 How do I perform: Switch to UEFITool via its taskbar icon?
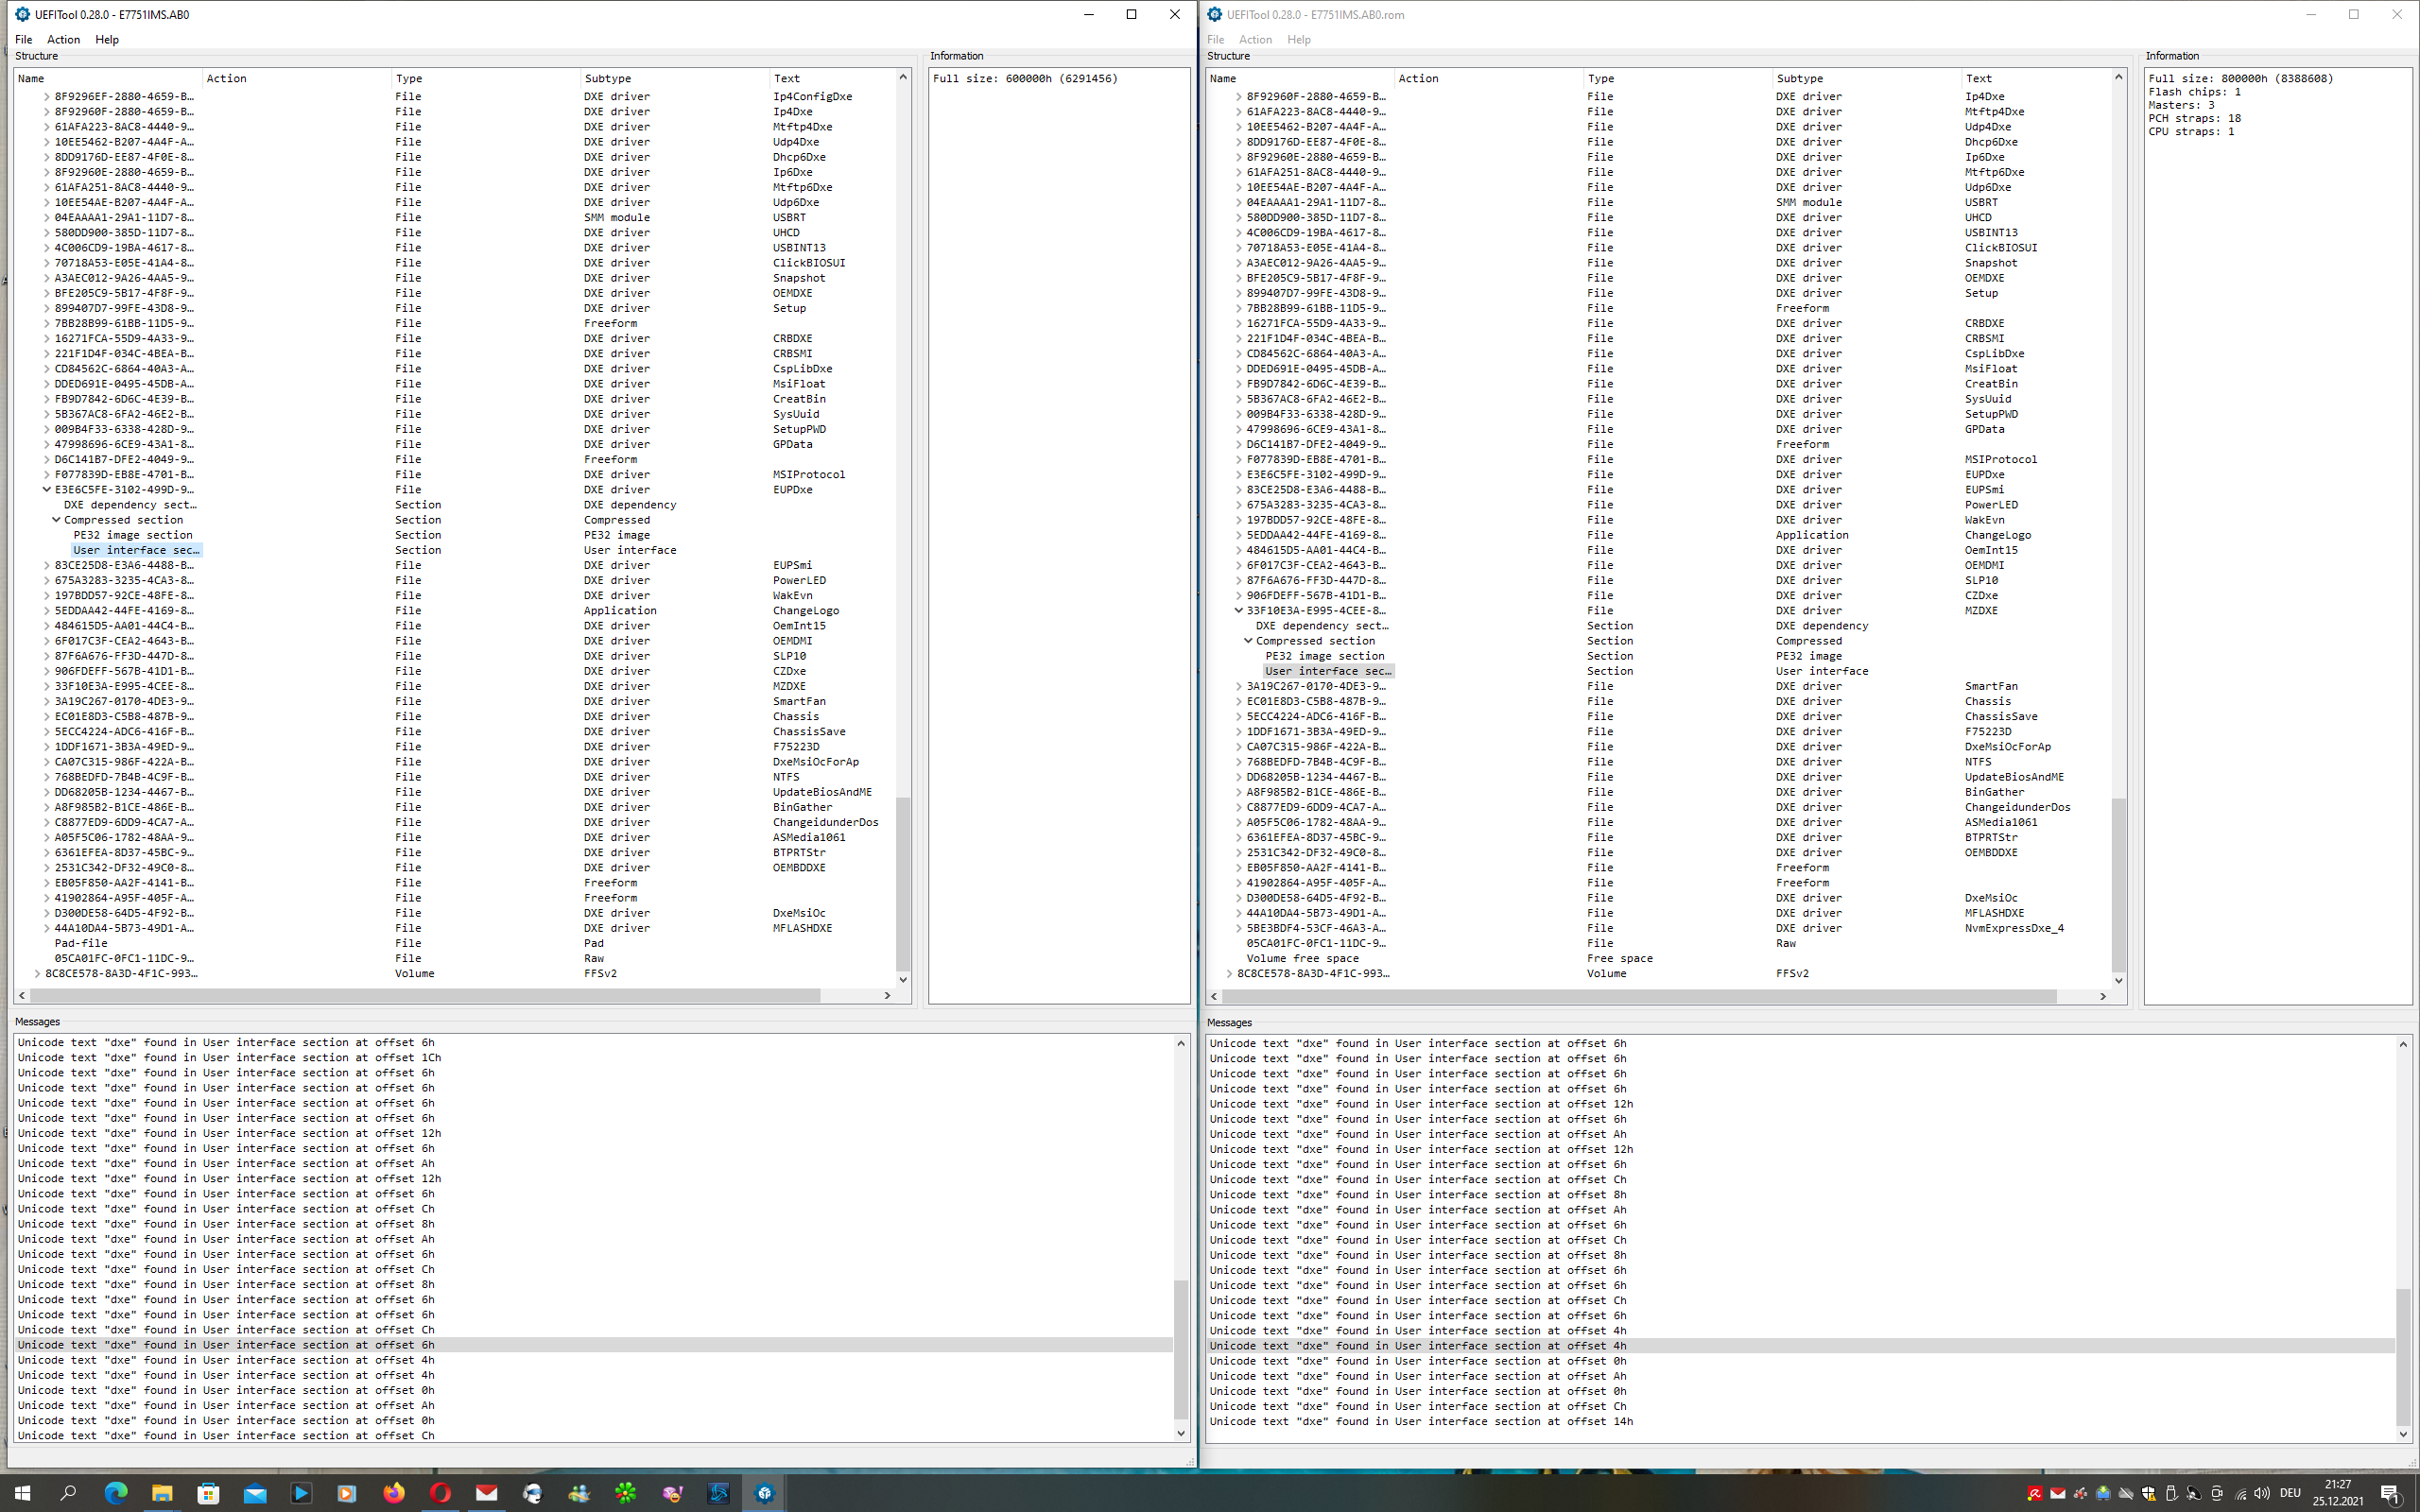(x=765, y=1493)
